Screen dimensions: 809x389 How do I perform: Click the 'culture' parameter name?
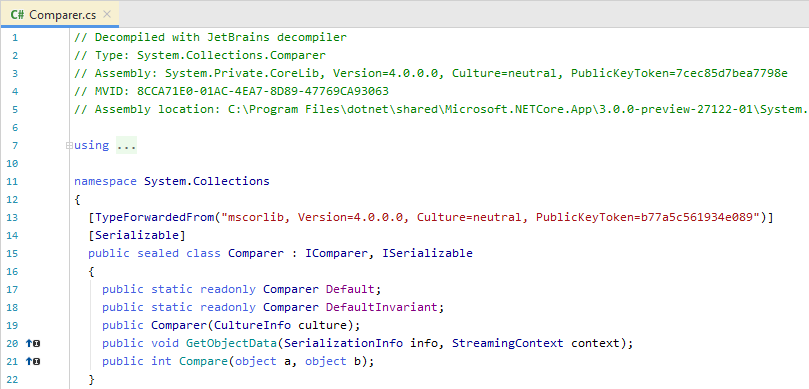point(323,325)
